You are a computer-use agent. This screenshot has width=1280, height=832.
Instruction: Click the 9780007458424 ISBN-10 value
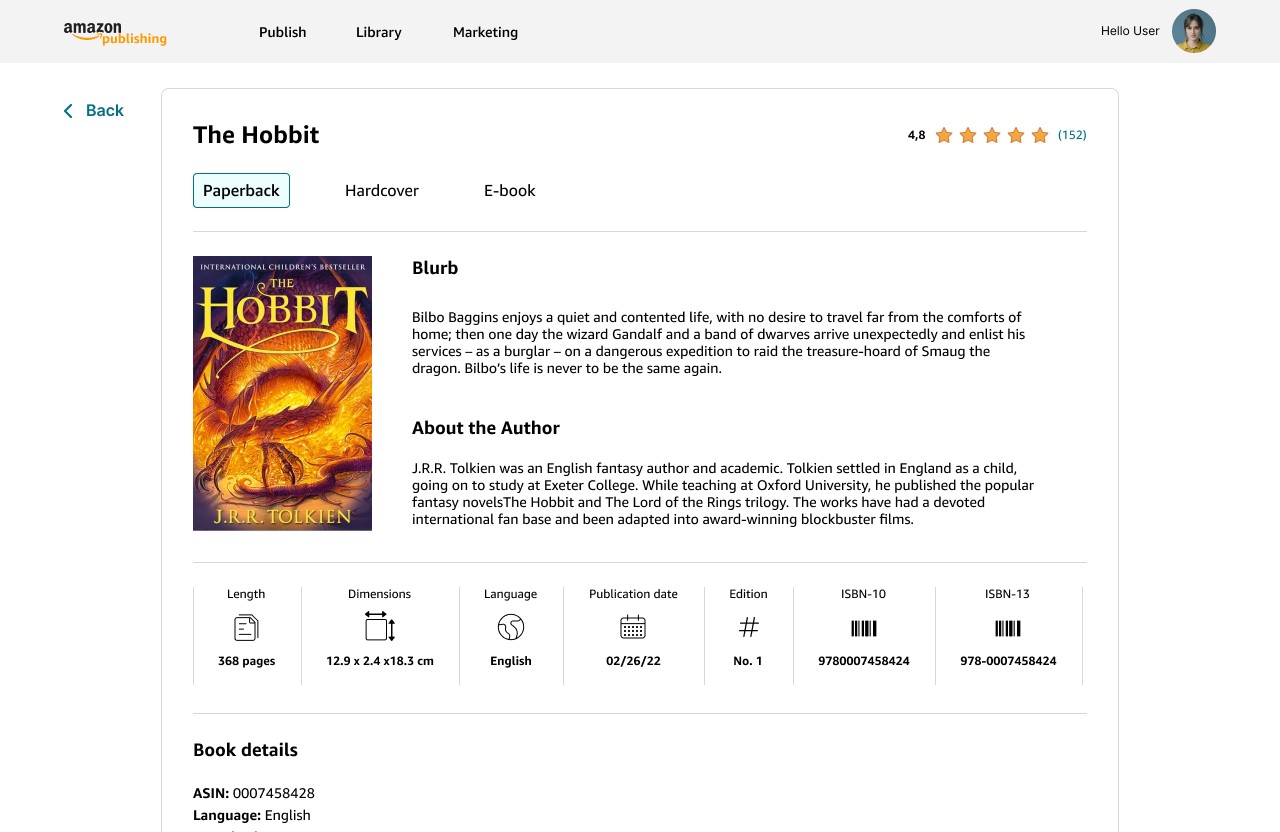pos(864,661)
